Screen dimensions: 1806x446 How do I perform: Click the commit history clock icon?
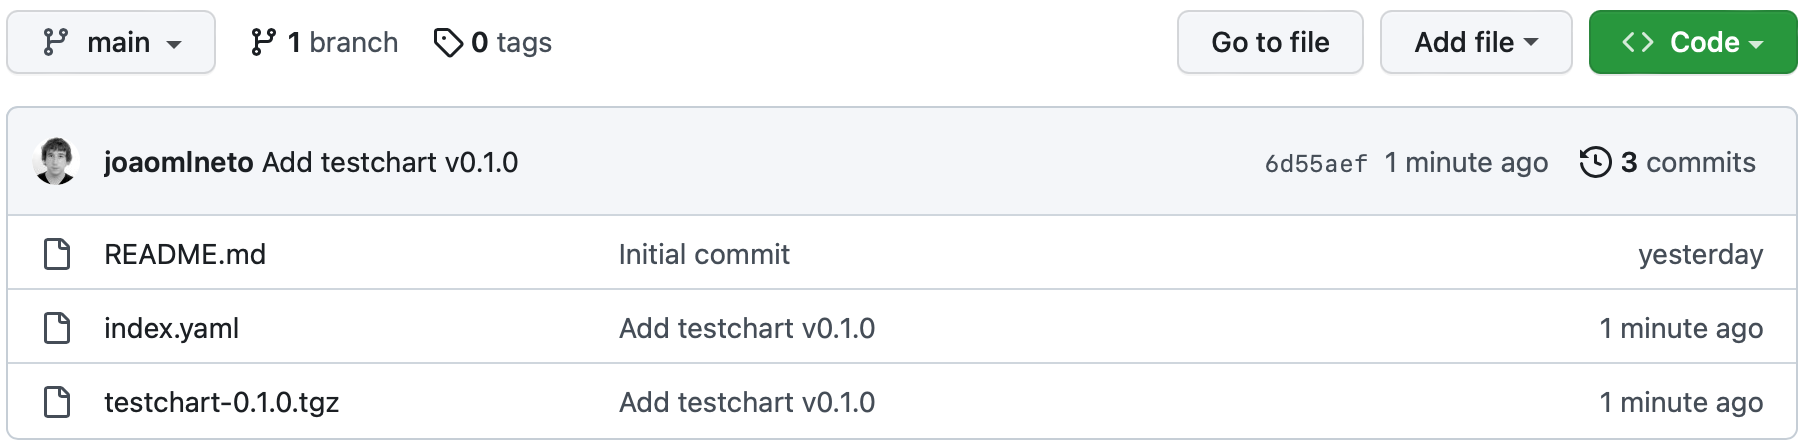tap(1595, 162)
